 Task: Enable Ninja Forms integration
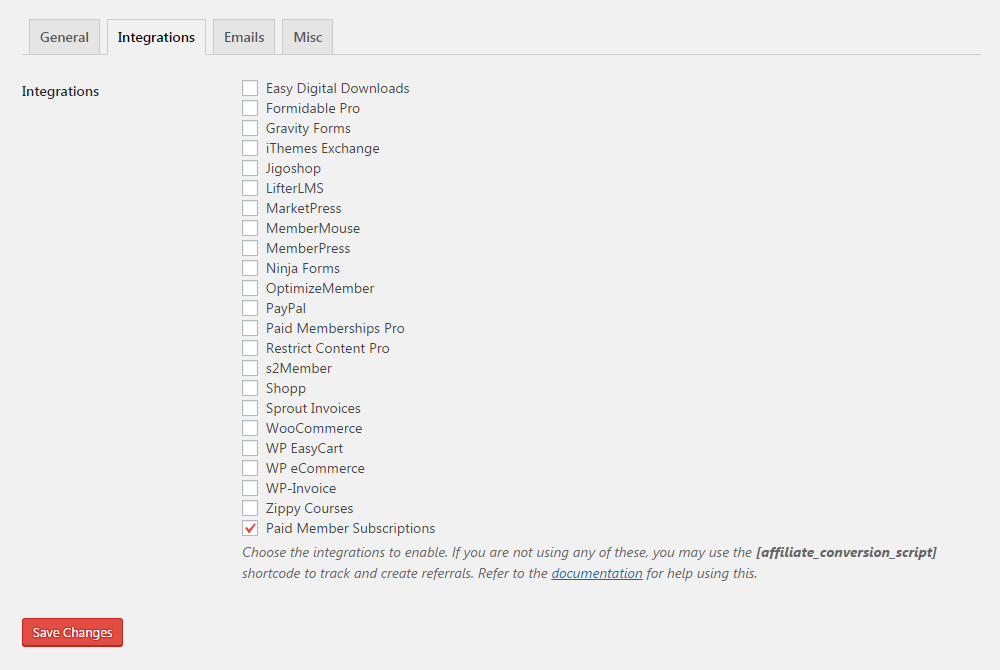250,268
